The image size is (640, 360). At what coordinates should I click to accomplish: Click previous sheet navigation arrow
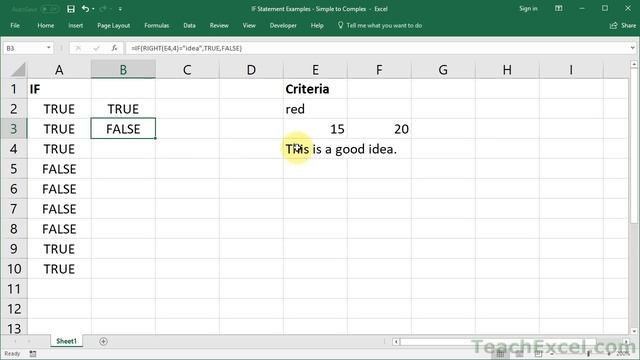15,341
